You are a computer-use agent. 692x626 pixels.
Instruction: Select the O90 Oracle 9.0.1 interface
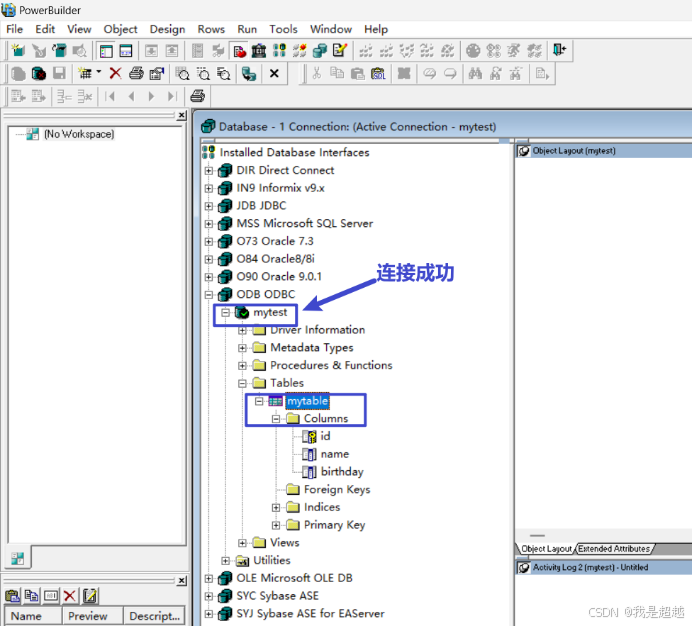(279, 277)
